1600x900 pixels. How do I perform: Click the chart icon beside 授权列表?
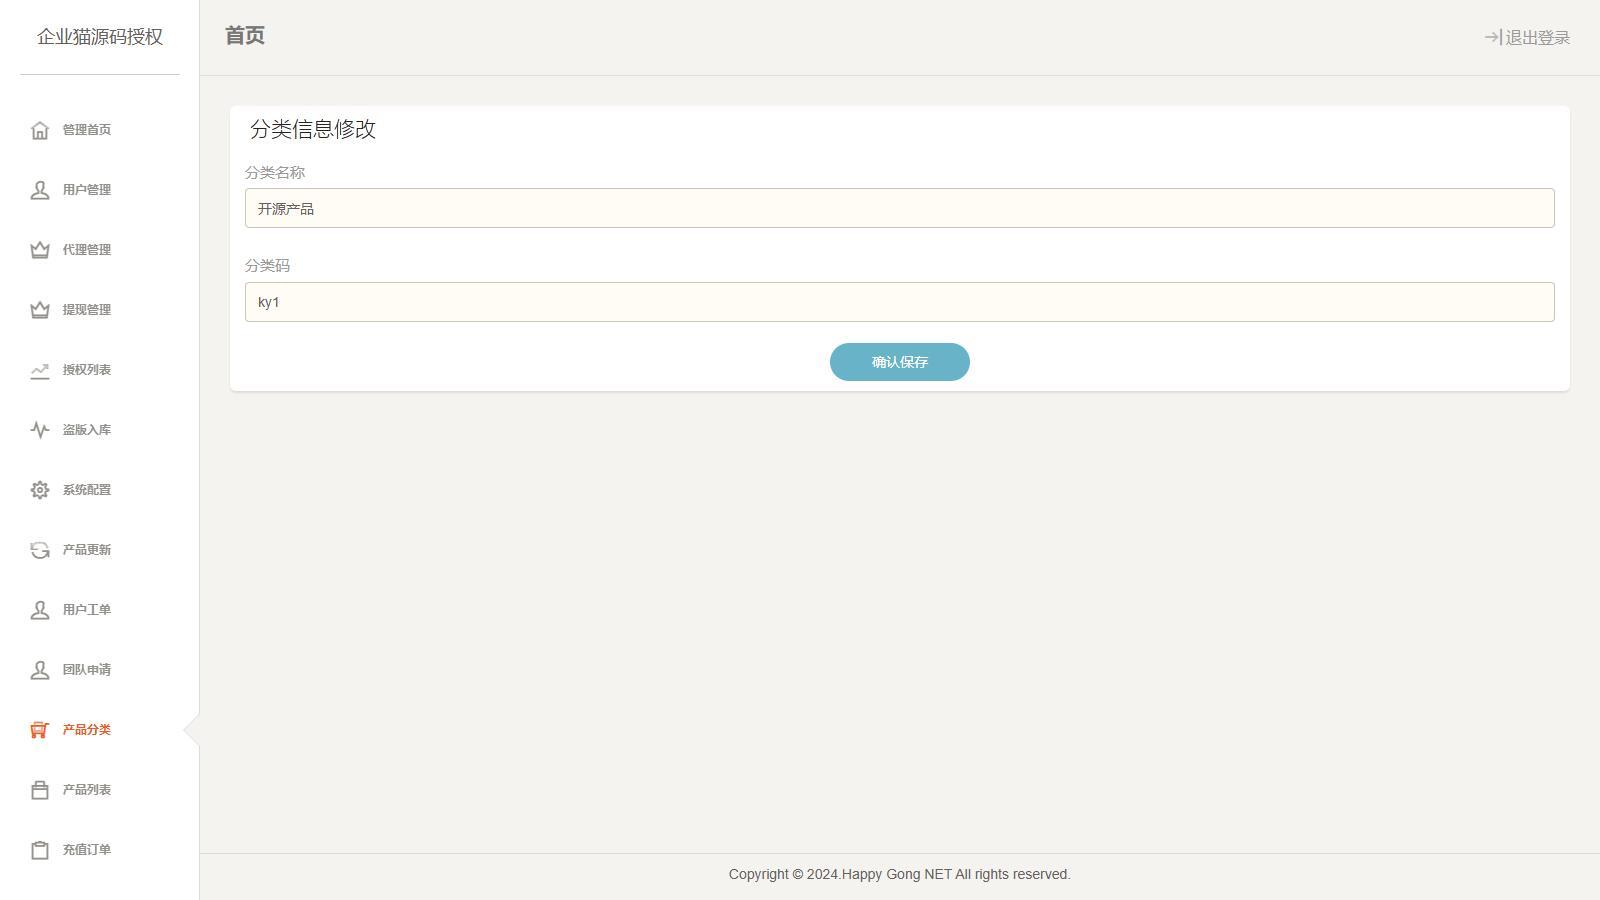[40, 370]
